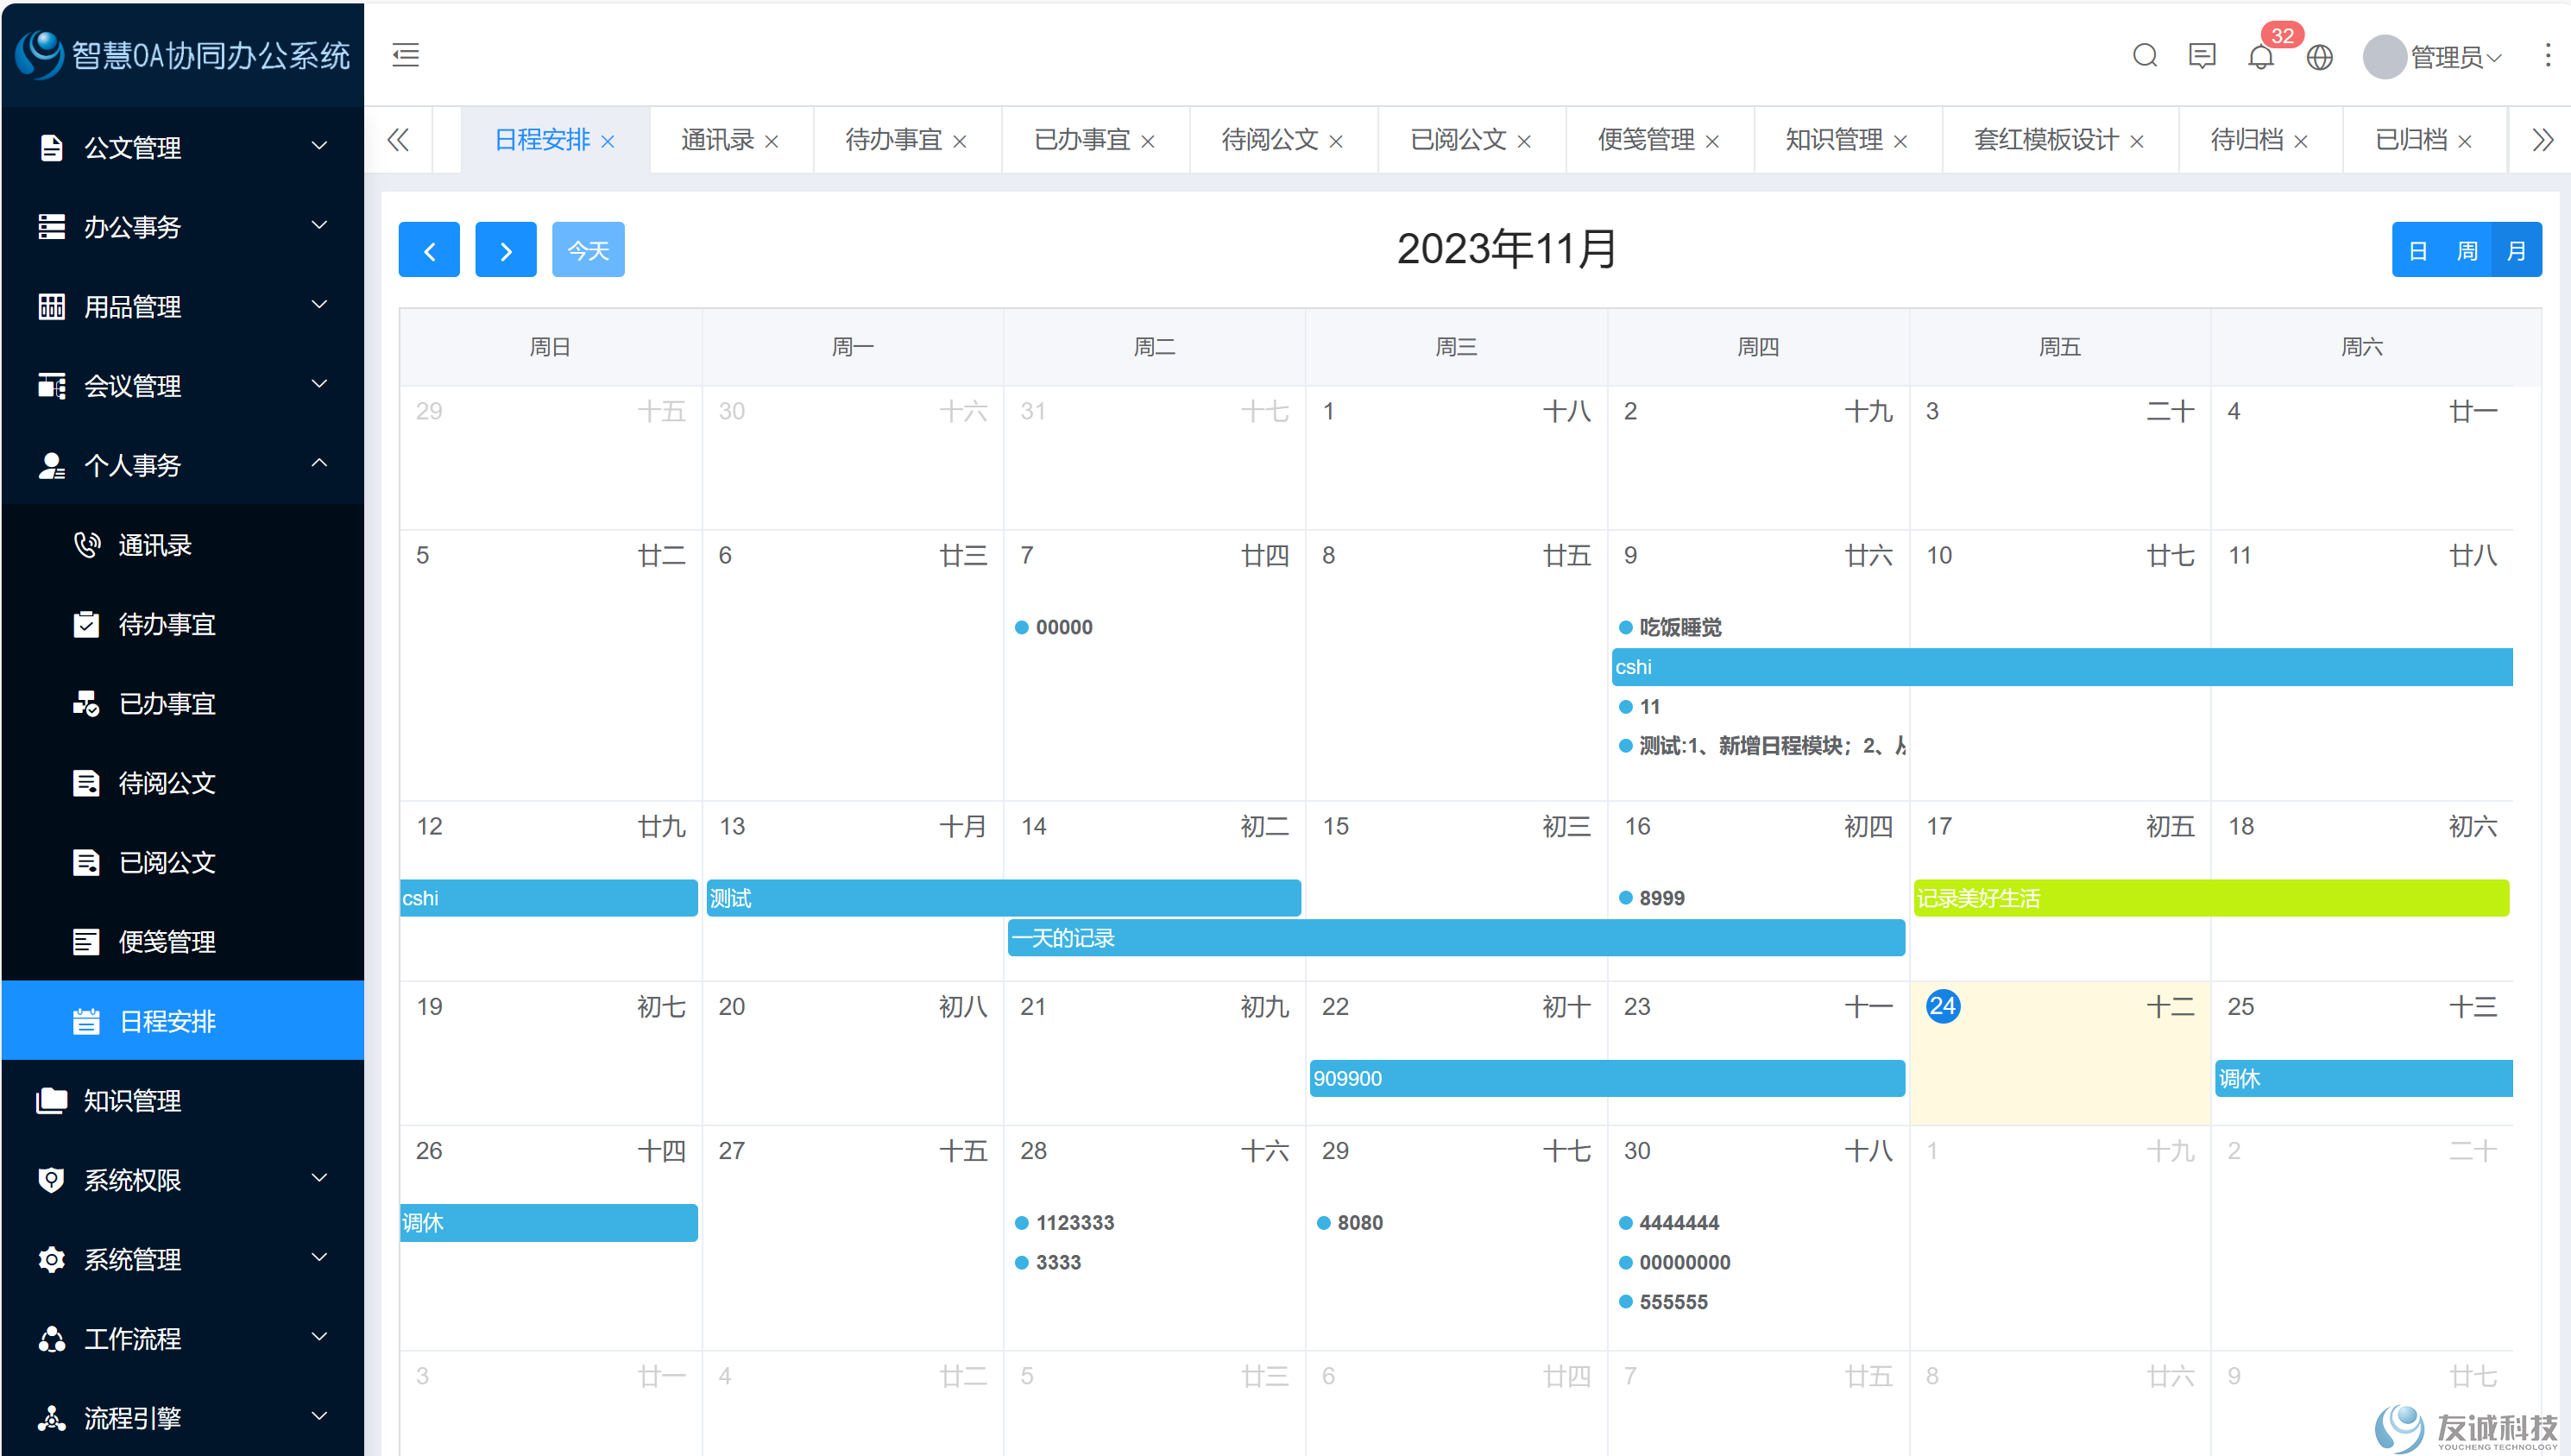Expand the 系统权限 menu
2571x1456 pixels.
click(x=183, y=1180)
